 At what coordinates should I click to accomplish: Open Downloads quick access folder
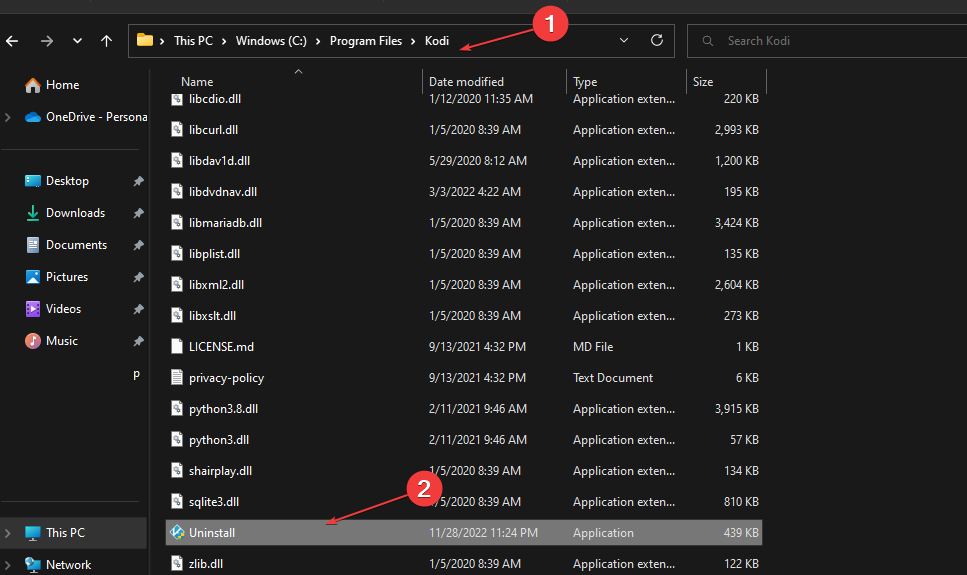click(x=65, y=213)
